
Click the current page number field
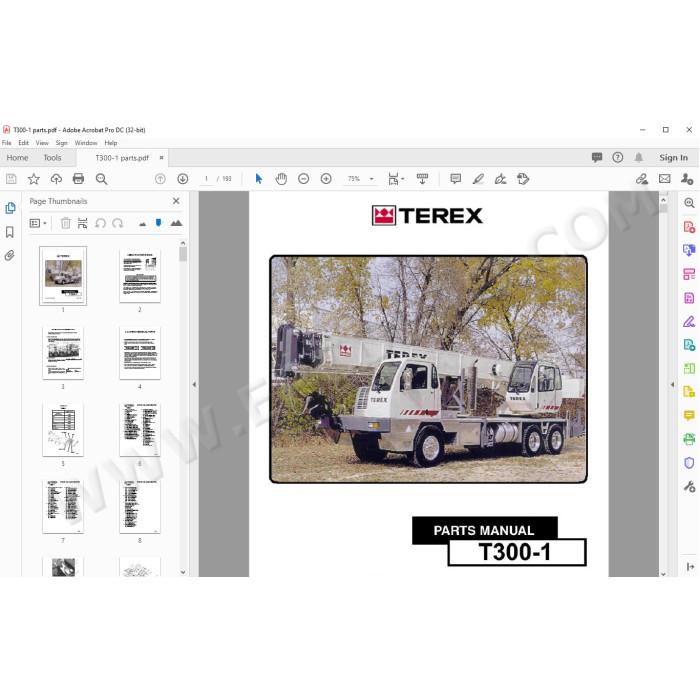(206, 179)
